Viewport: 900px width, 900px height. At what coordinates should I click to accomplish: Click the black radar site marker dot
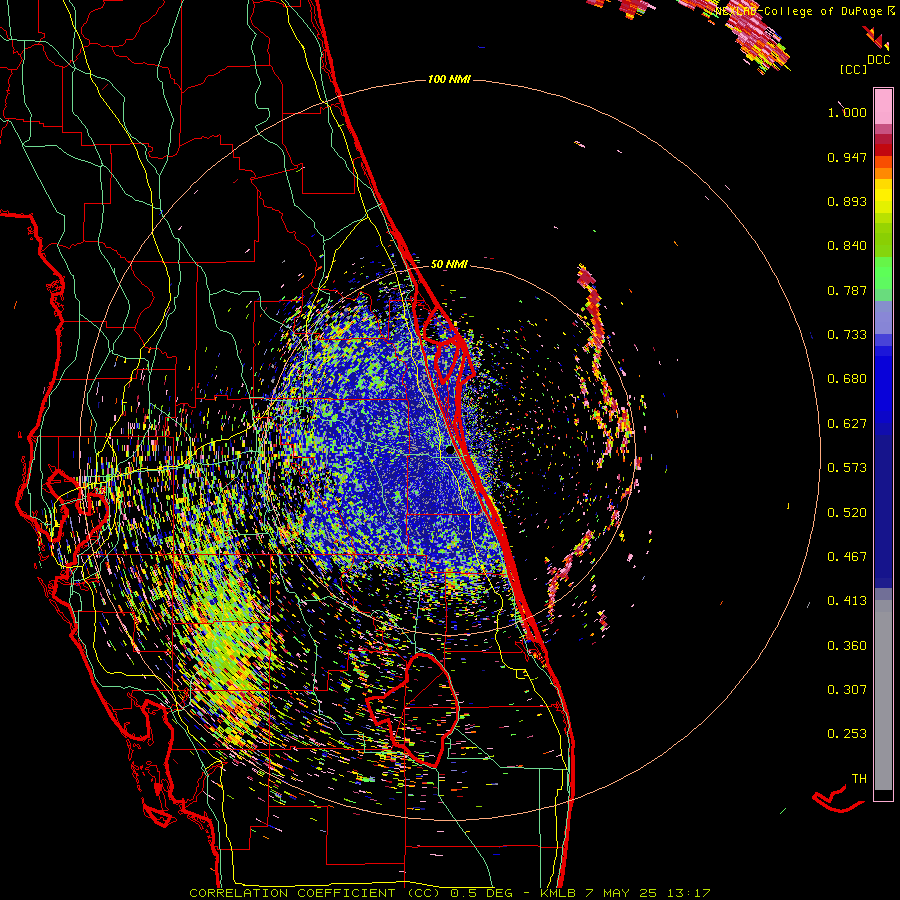[x=449, y=451]
